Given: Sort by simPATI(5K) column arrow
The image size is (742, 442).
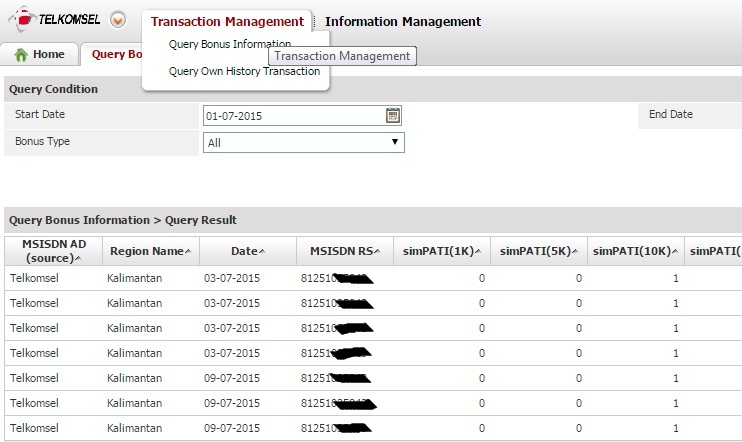Looking at the screenshot, I should [575, 251].
